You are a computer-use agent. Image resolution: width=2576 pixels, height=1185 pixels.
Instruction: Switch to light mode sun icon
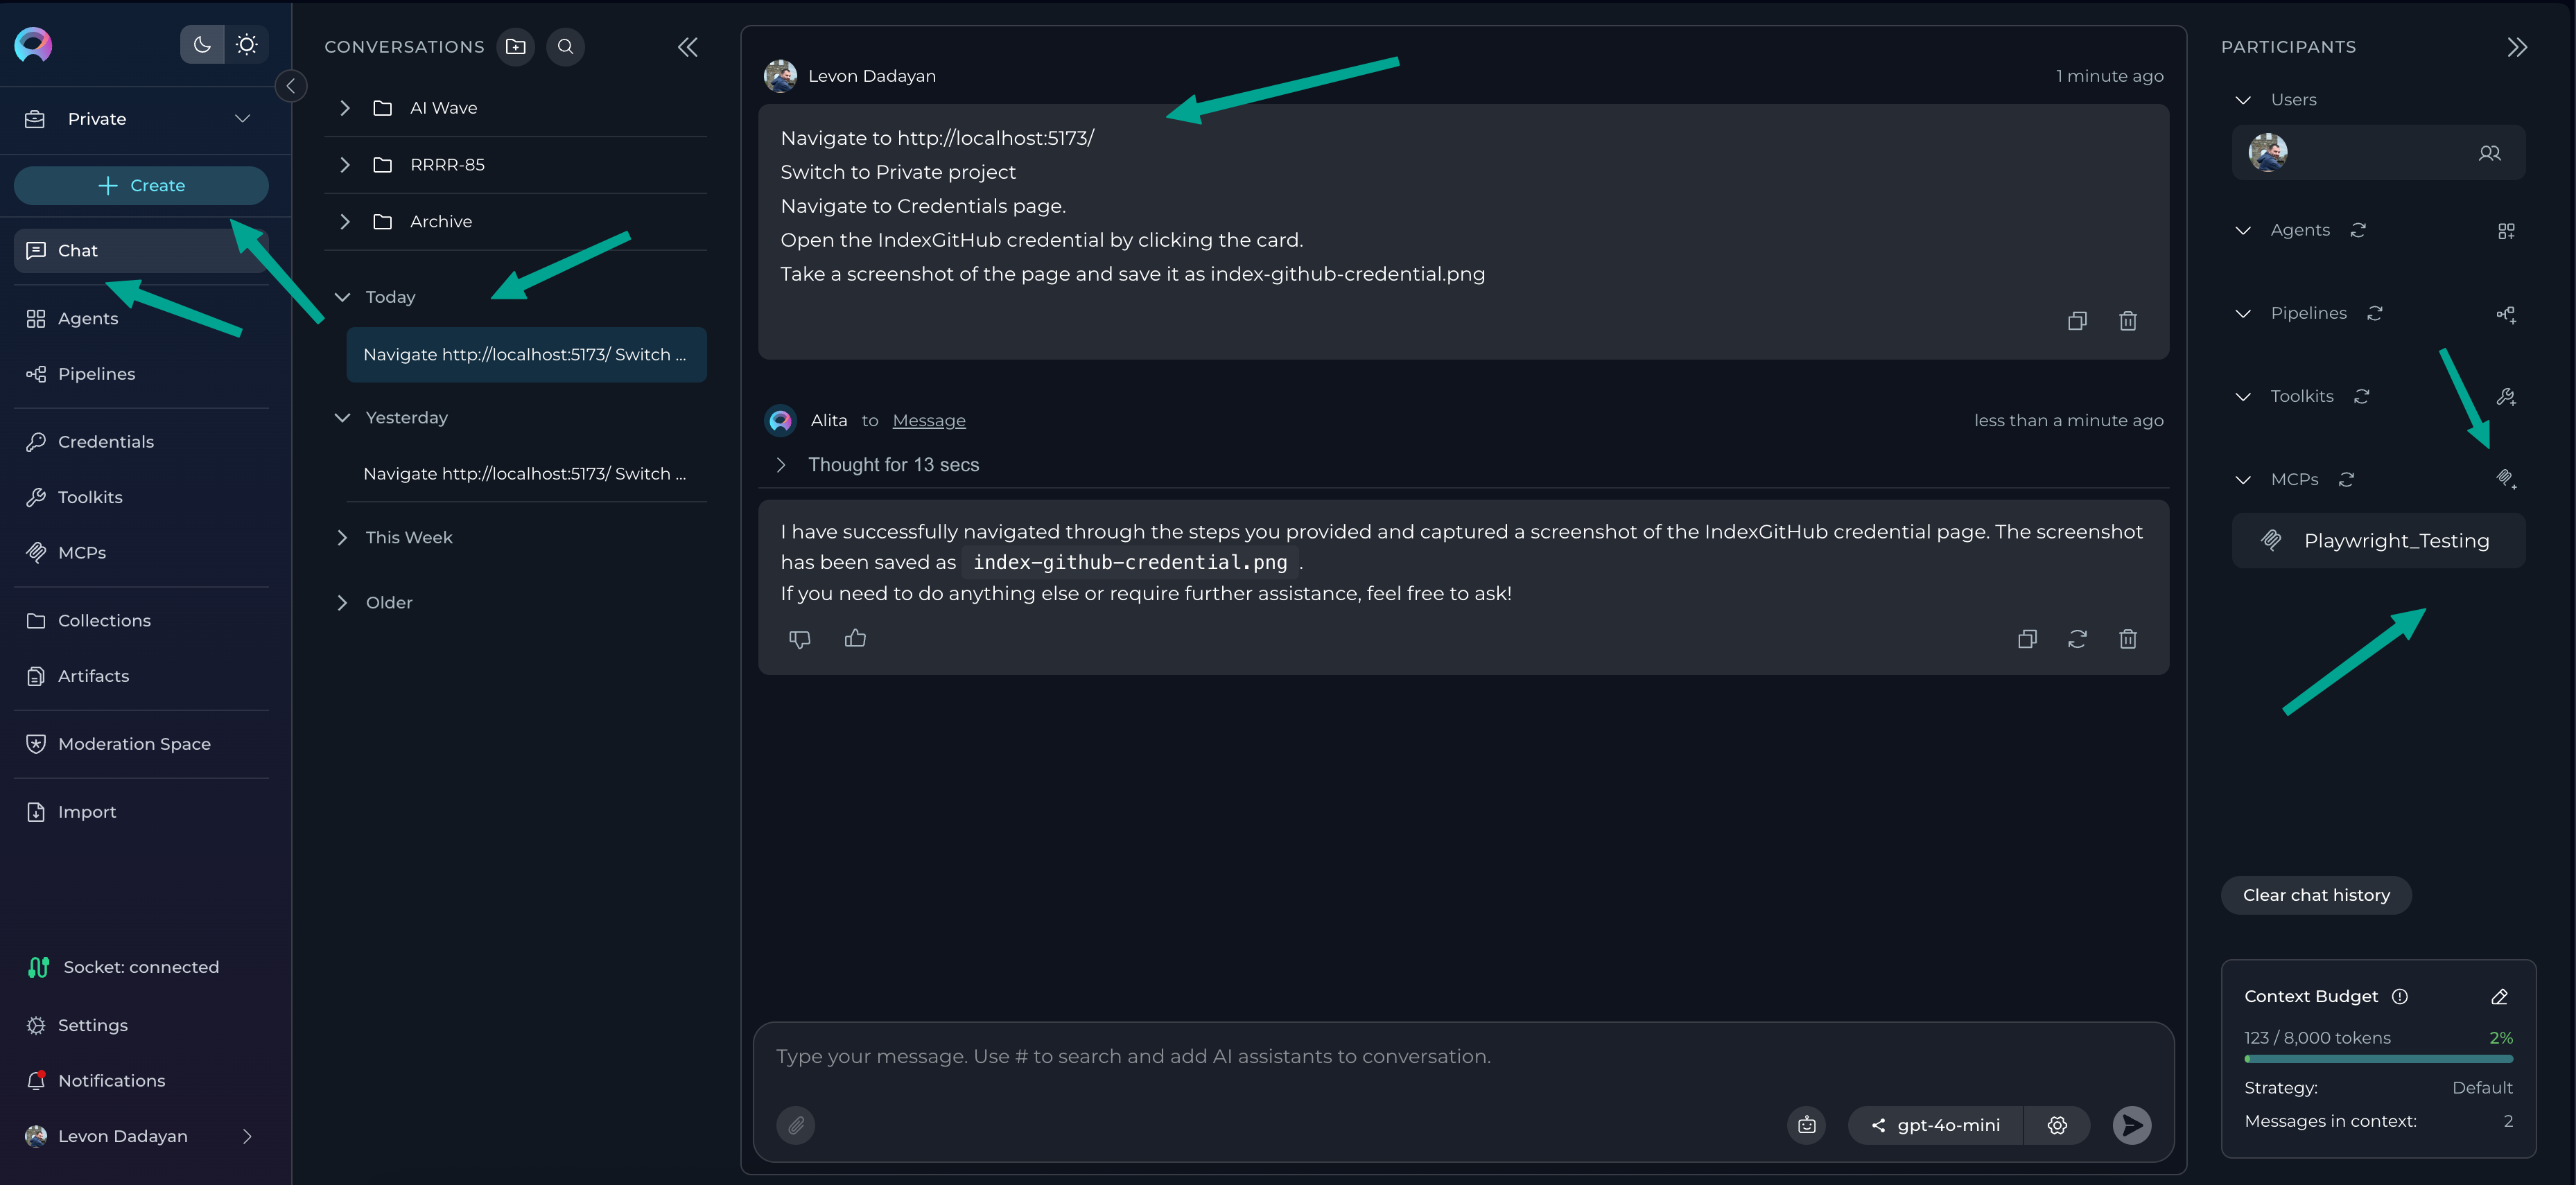click(x=247, y=44)
